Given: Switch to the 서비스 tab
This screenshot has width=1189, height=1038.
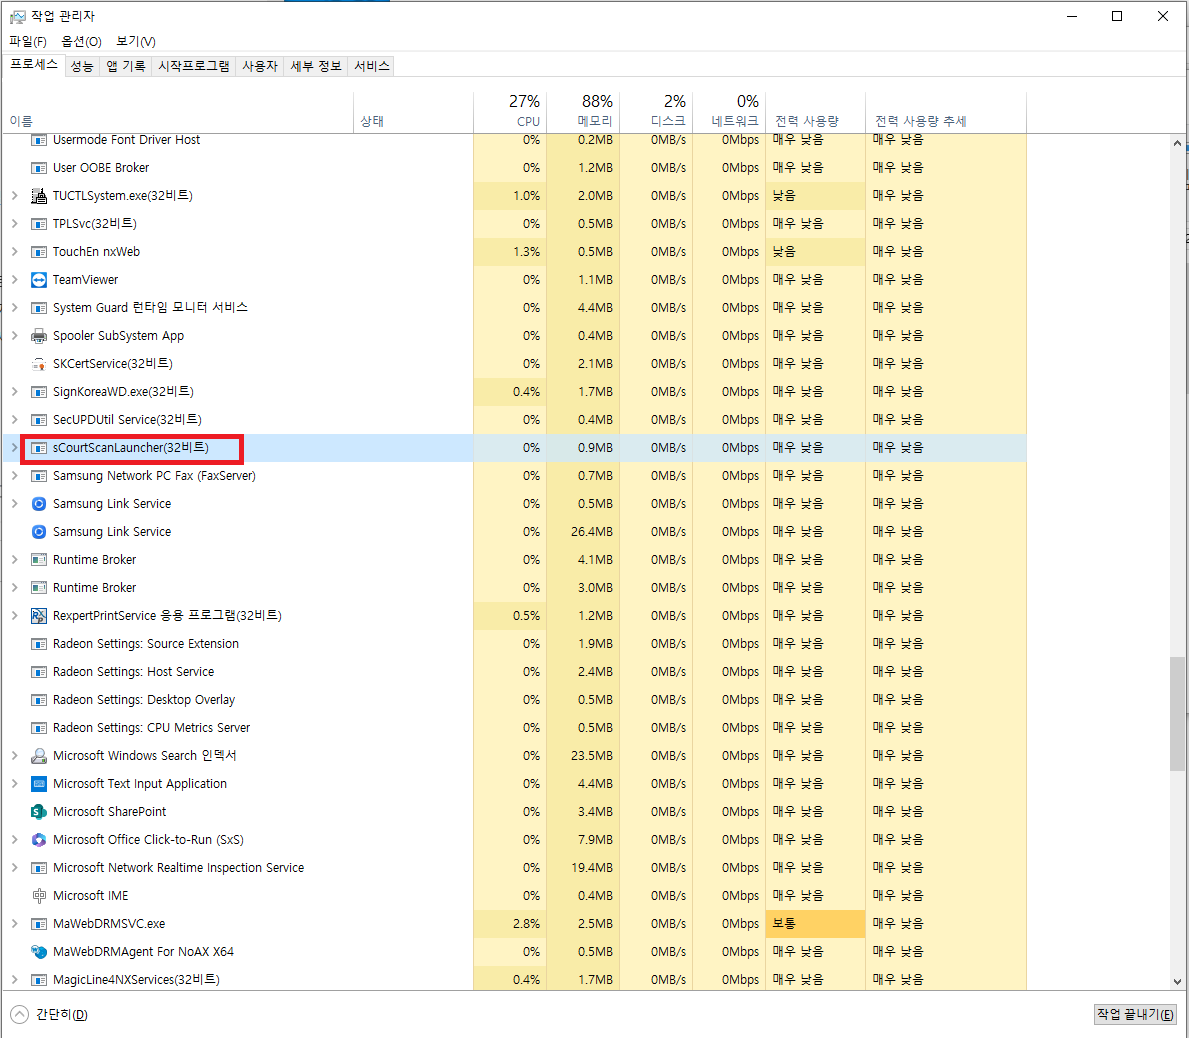Looking at the screenshot, I should [x=372, y=67].
